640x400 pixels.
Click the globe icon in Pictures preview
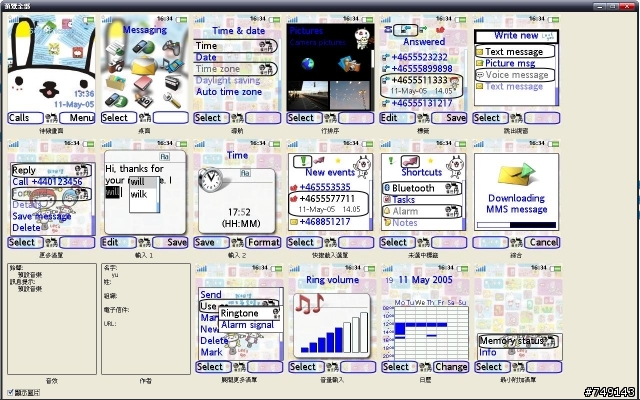click(308, 64)
